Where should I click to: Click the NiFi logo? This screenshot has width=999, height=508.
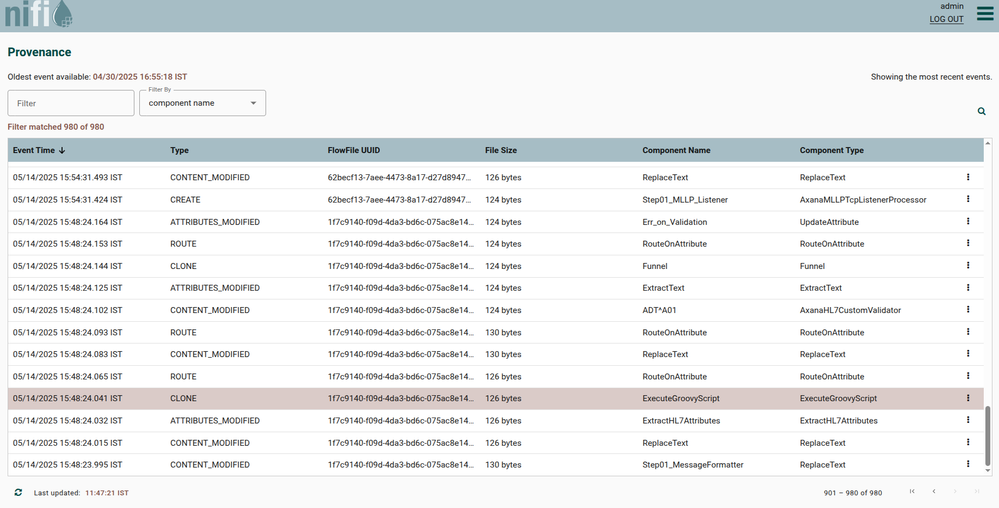pos(37,15)
